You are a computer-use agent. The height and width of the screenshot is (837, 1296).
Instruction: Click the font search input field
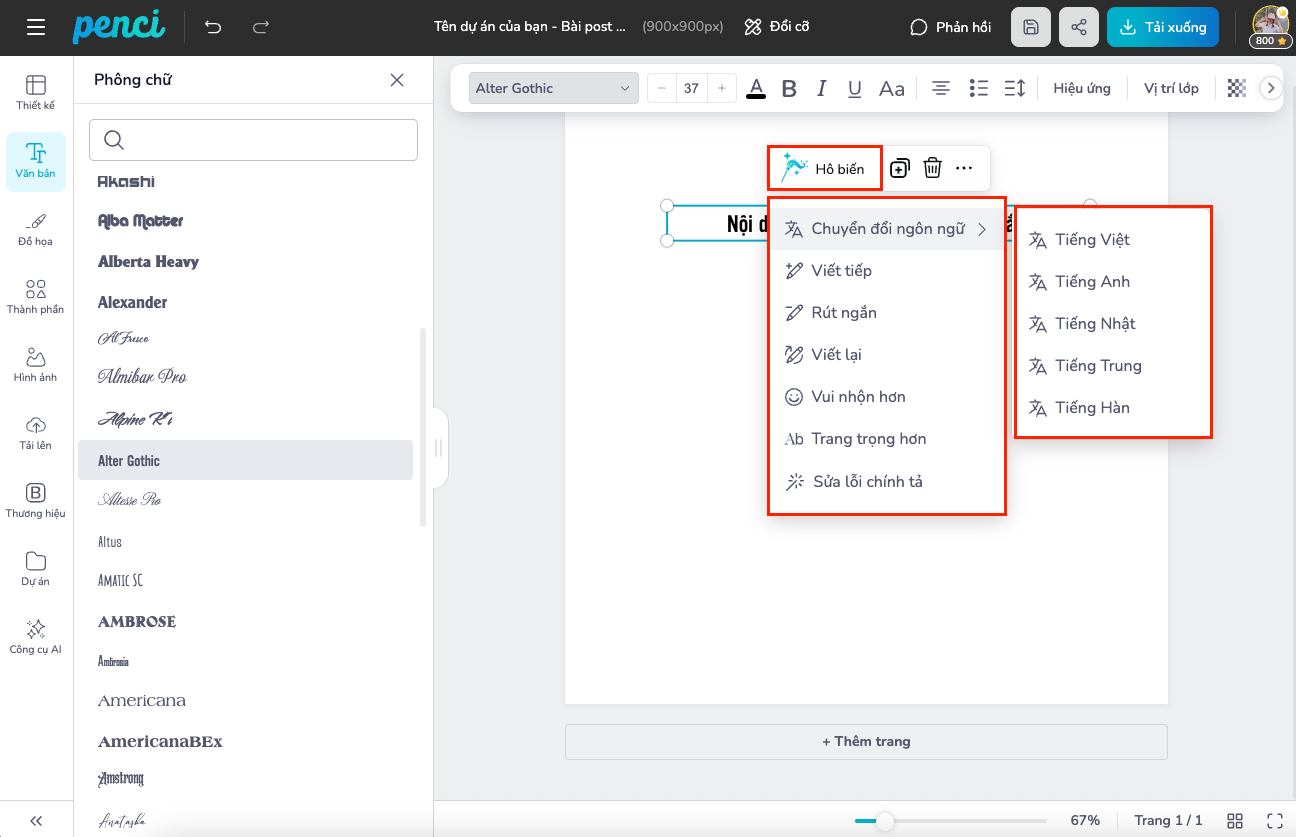coord(253,140)
